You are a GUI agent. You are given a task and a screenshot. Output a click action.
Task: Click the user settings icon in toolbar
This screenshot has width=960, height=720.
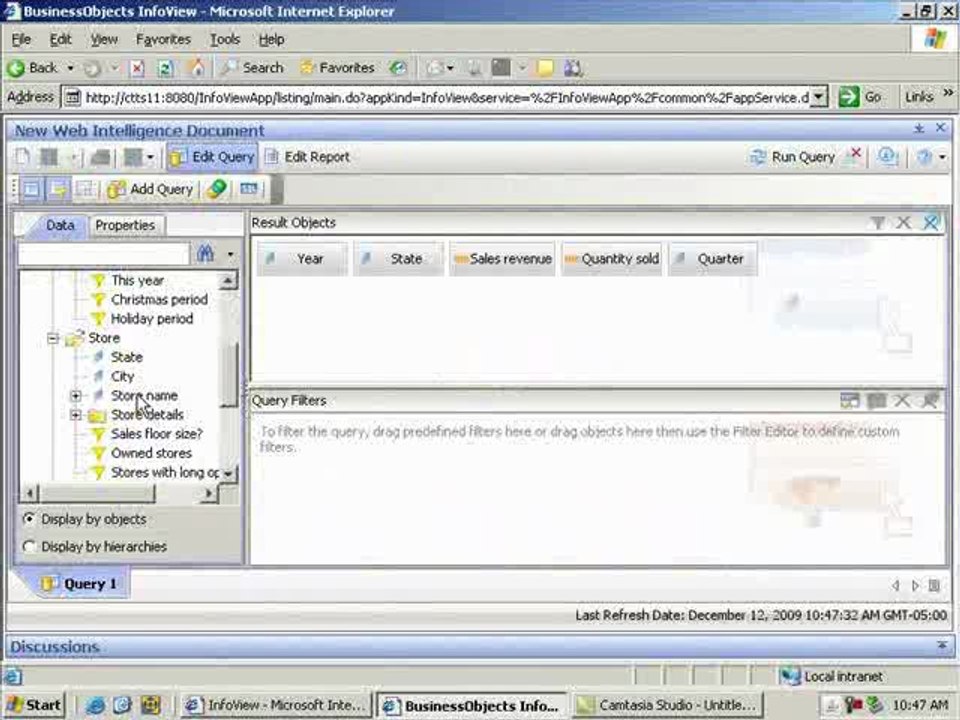(x=887, y=157)
